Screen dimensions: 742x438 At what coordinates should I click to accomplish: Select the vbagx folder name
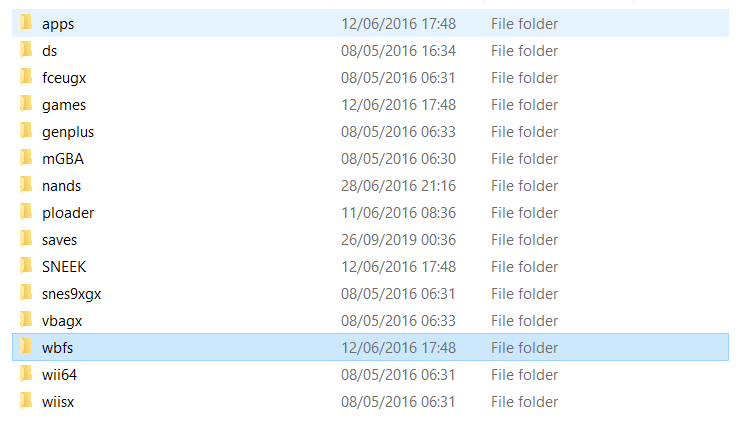pyautogui.click(x=62, y=321)
